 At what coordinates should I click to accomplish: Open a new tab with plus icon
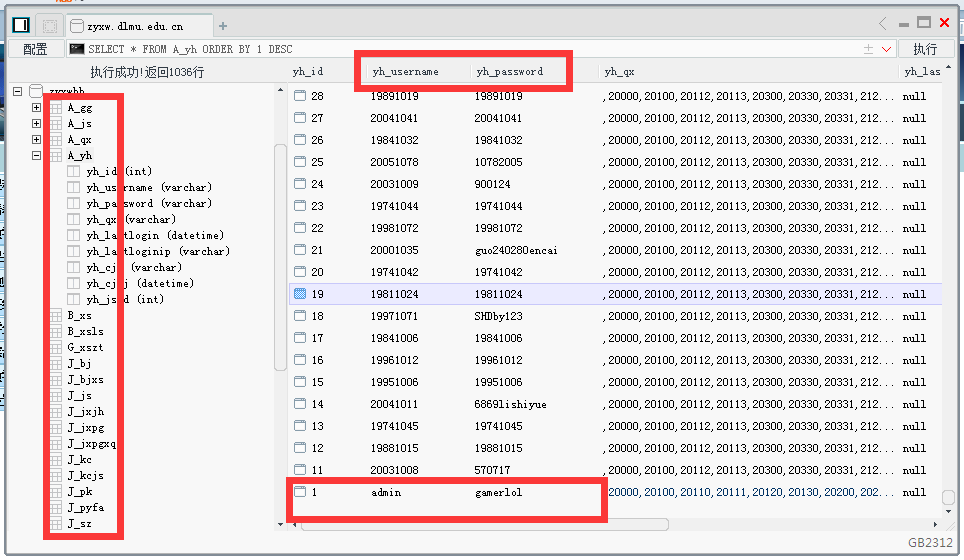[x=223, y=26]
